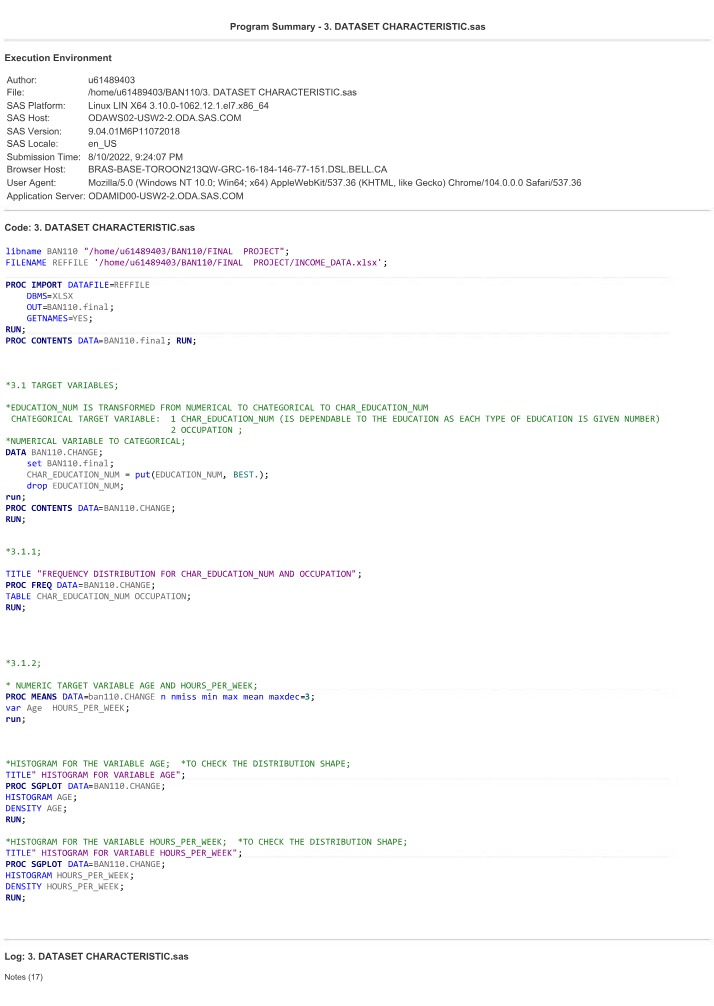Click 'PROC CONTENTS DATA=BAN110.final; RUN;' line
The image size is (714, 1006).
click(x=101, y=341)
